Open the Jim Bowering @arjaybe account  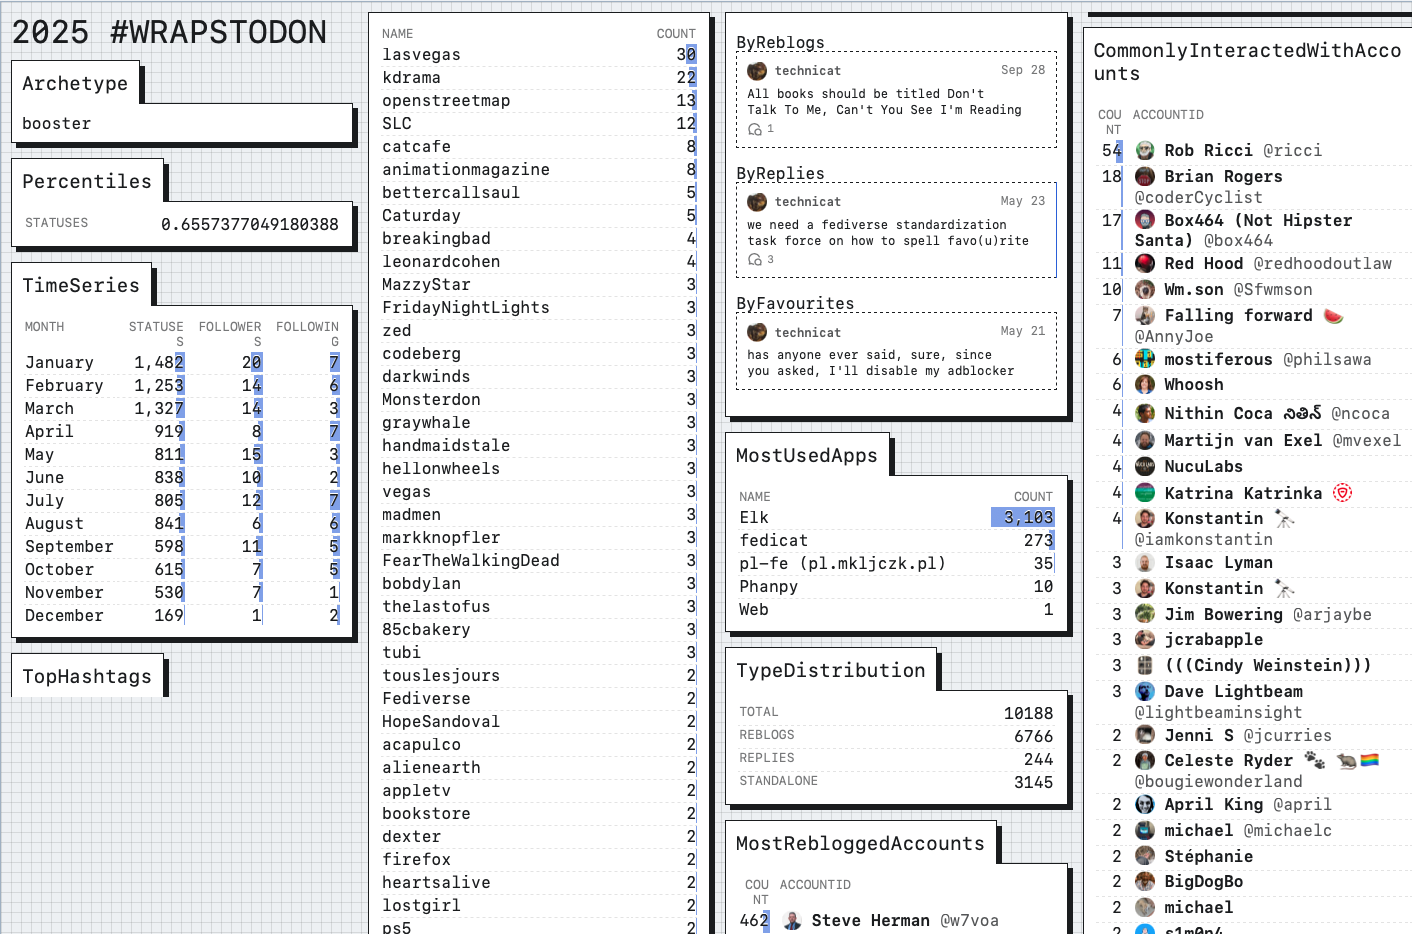tap(1267, 615)
